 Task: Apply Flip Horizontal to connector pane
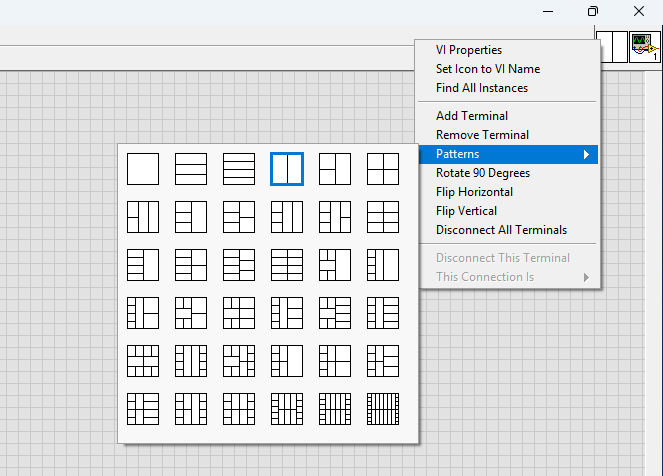click(508, 192)
